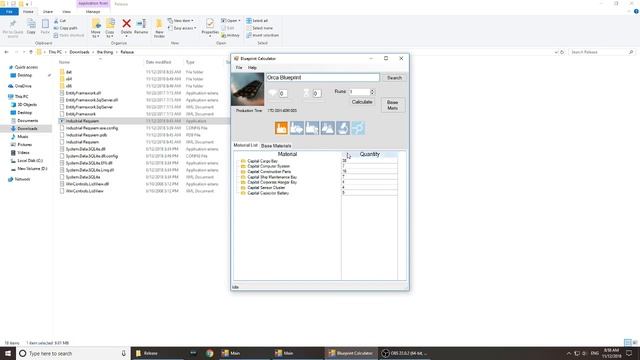This screenshot has width=640, height=360.
Task: Open the Manage ribbon tab
Action: coord(93,12)
